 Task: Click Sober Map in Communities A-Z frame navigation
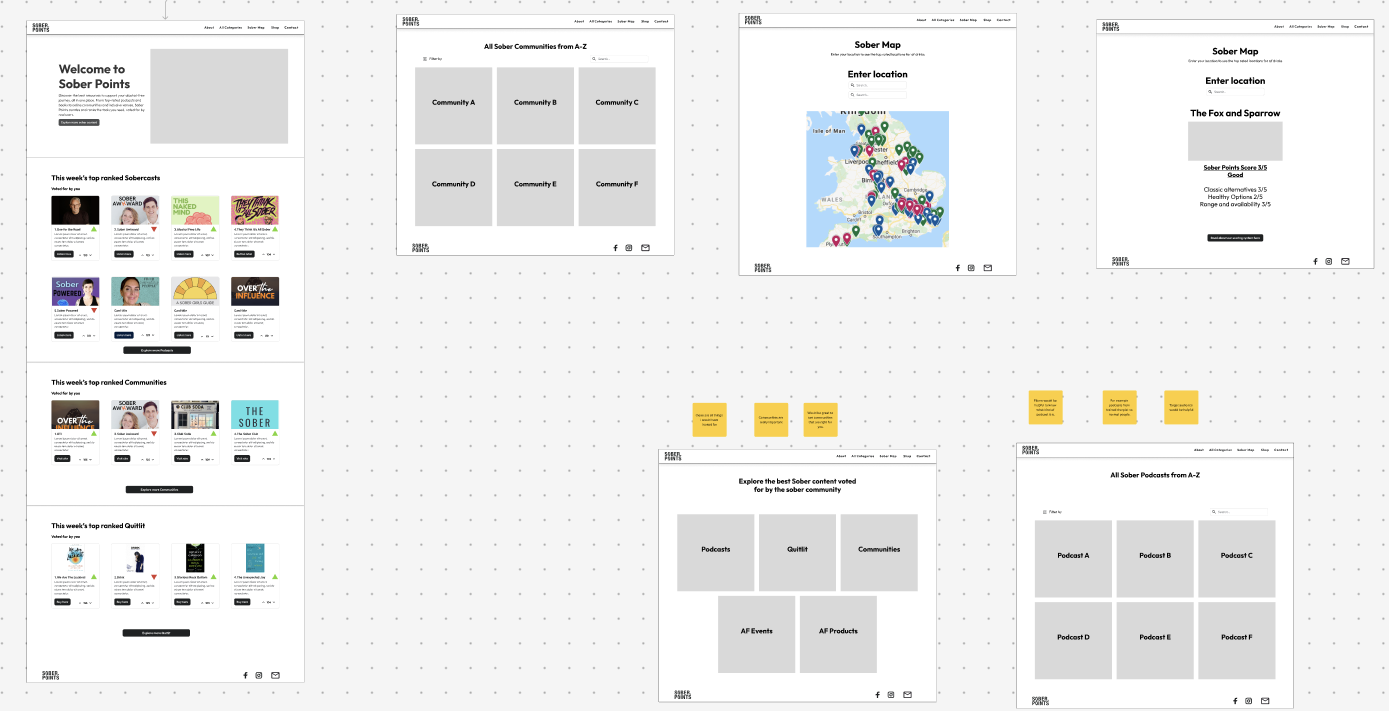pyautogui.click(x=625, y=20)
